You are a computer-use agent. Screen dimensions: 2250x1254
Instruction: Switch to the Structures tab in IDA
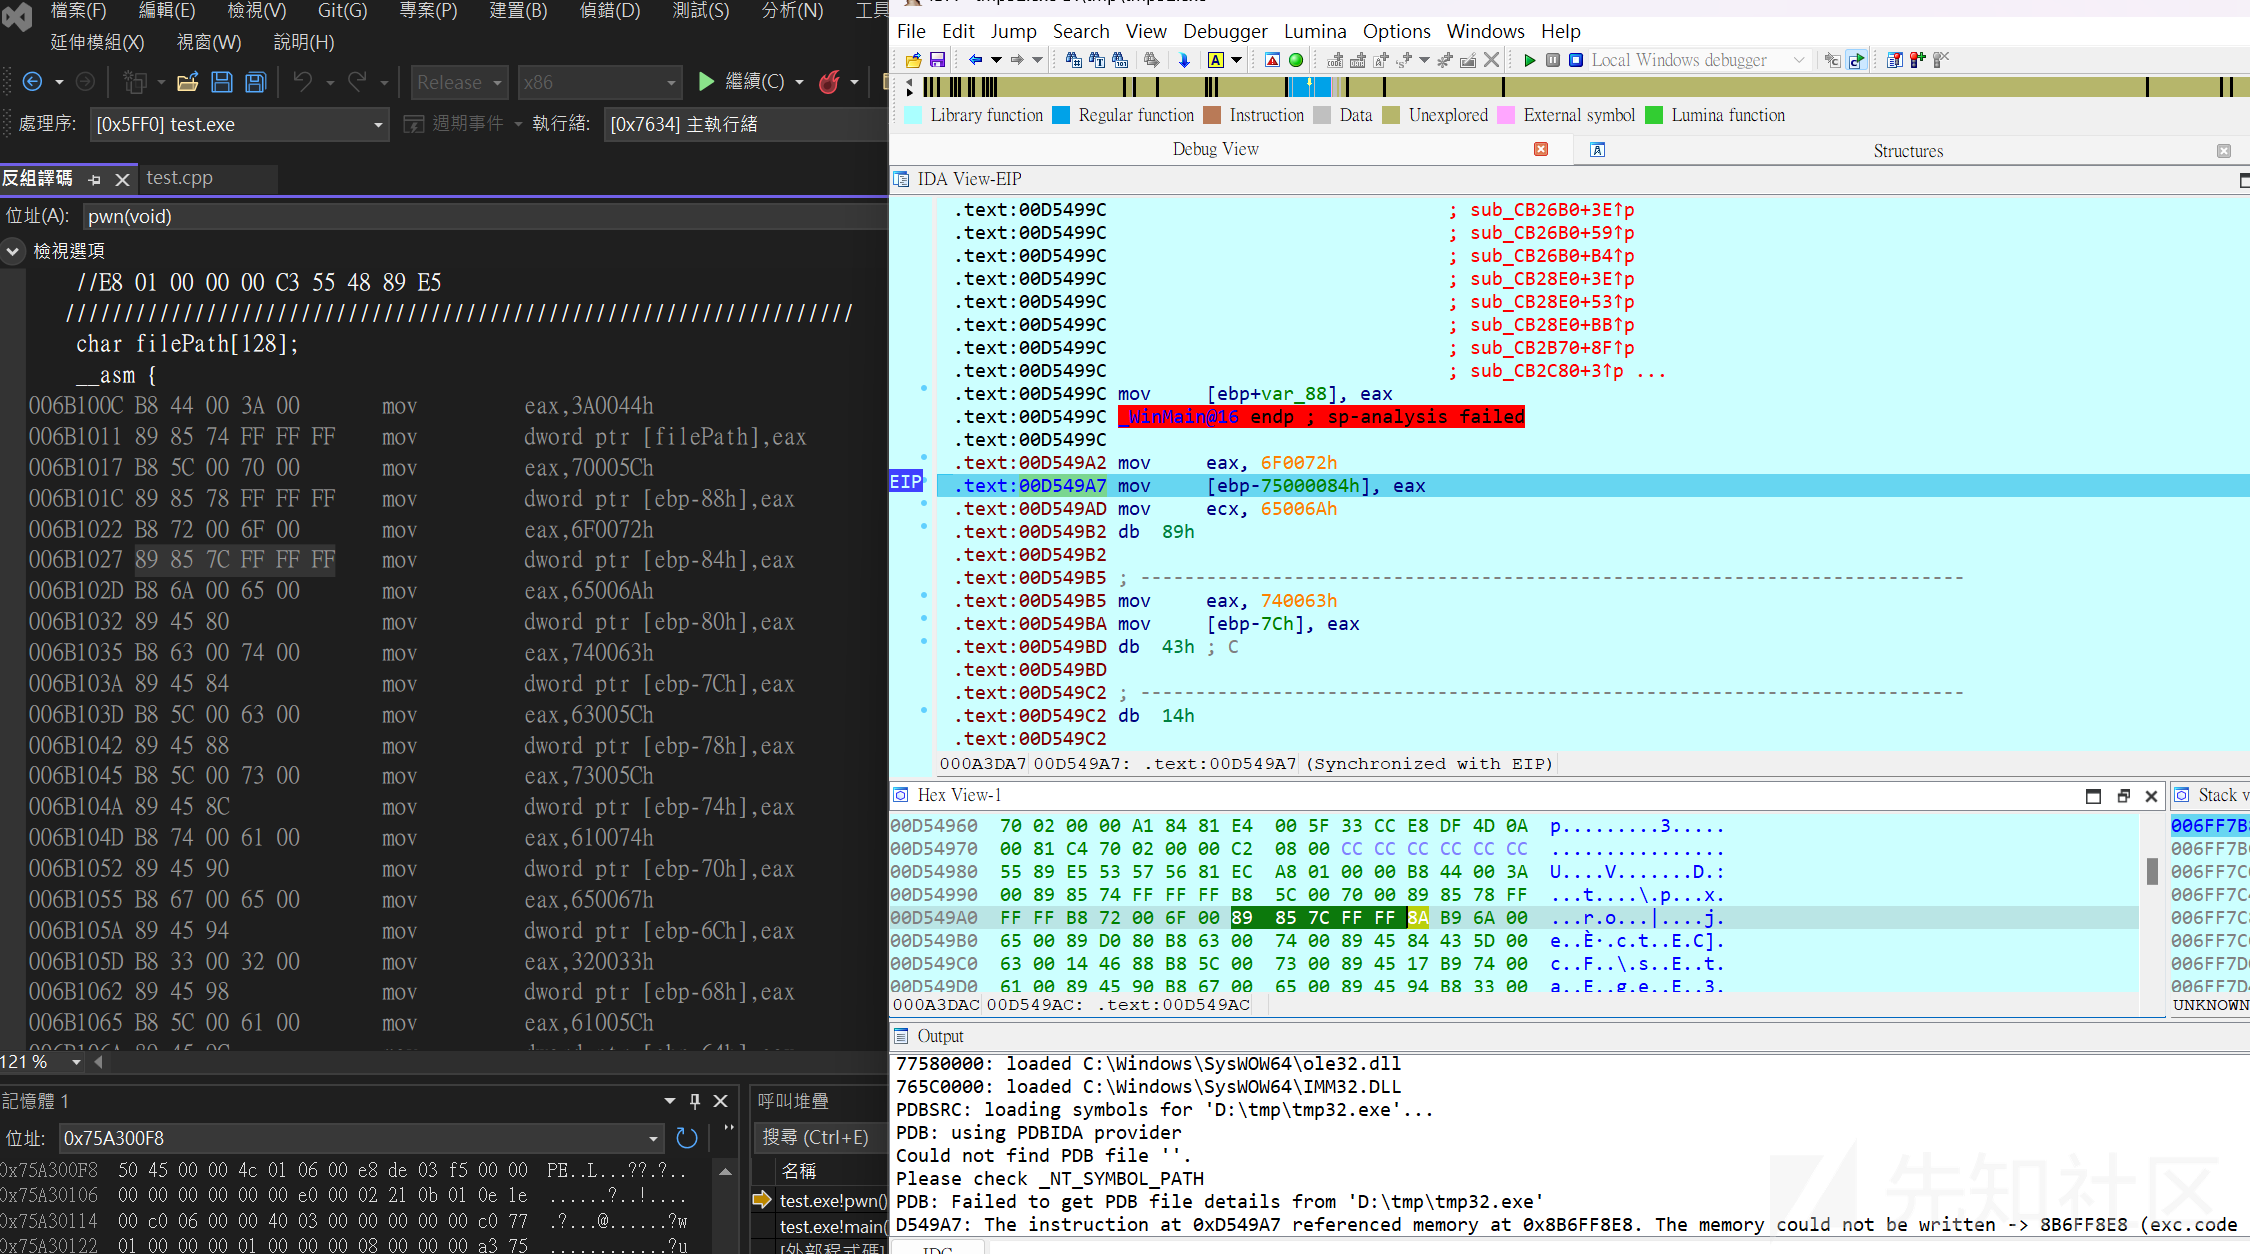click(1908, 151)
